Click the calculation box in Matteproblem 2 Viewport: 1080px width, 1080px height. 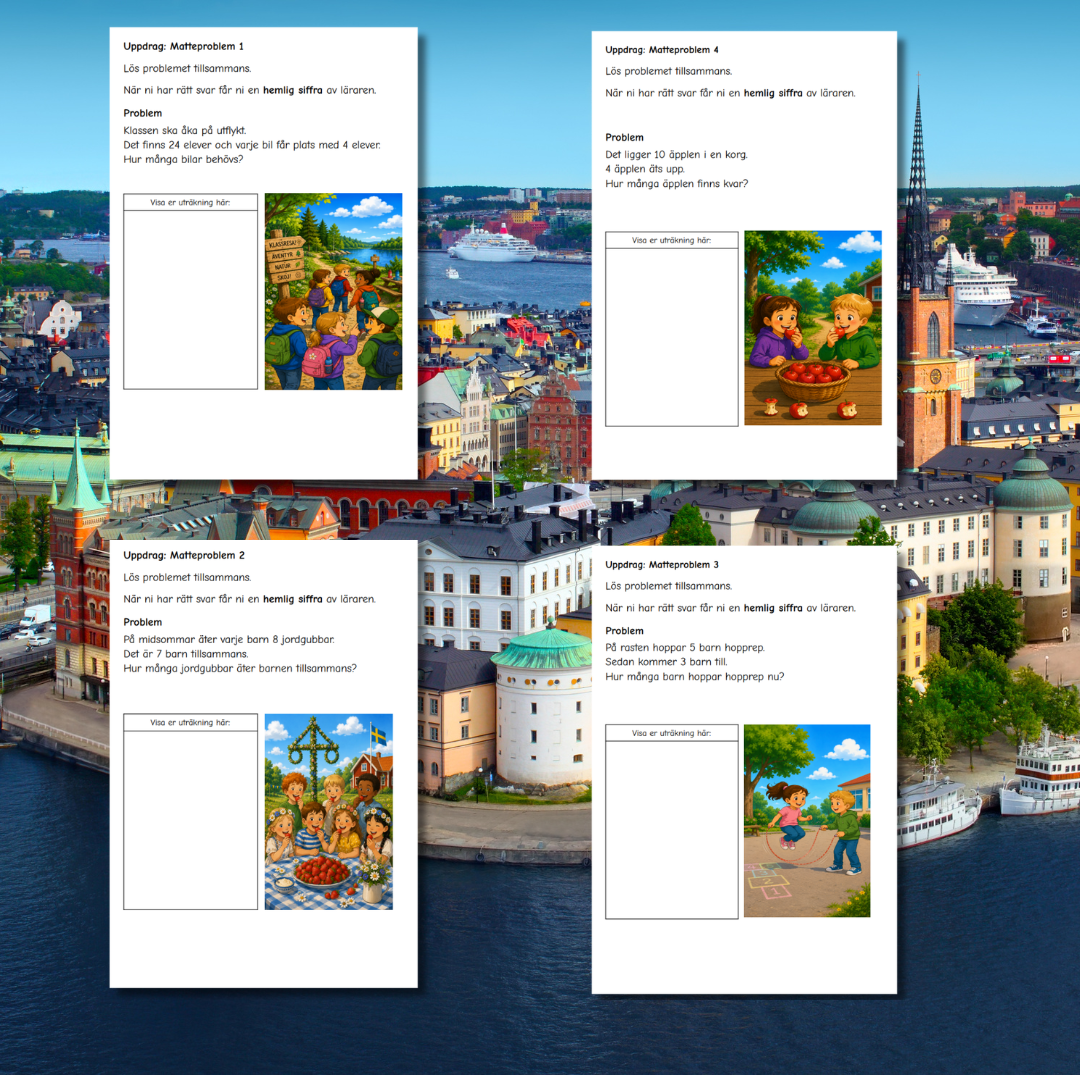(191, 812)
